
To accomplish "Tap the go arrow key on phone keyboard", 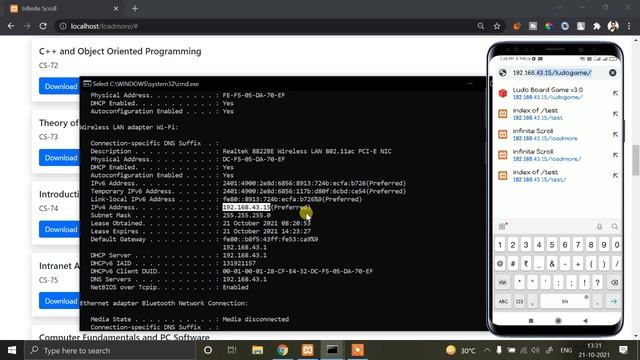I will (613, 301).
